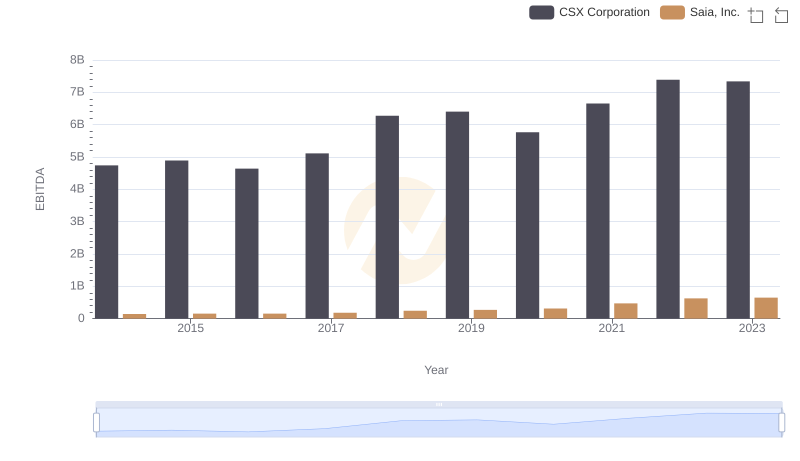Click the '1B' y-axis label
This screenshot has width=800, height=461.
click(x=77, y=286)
